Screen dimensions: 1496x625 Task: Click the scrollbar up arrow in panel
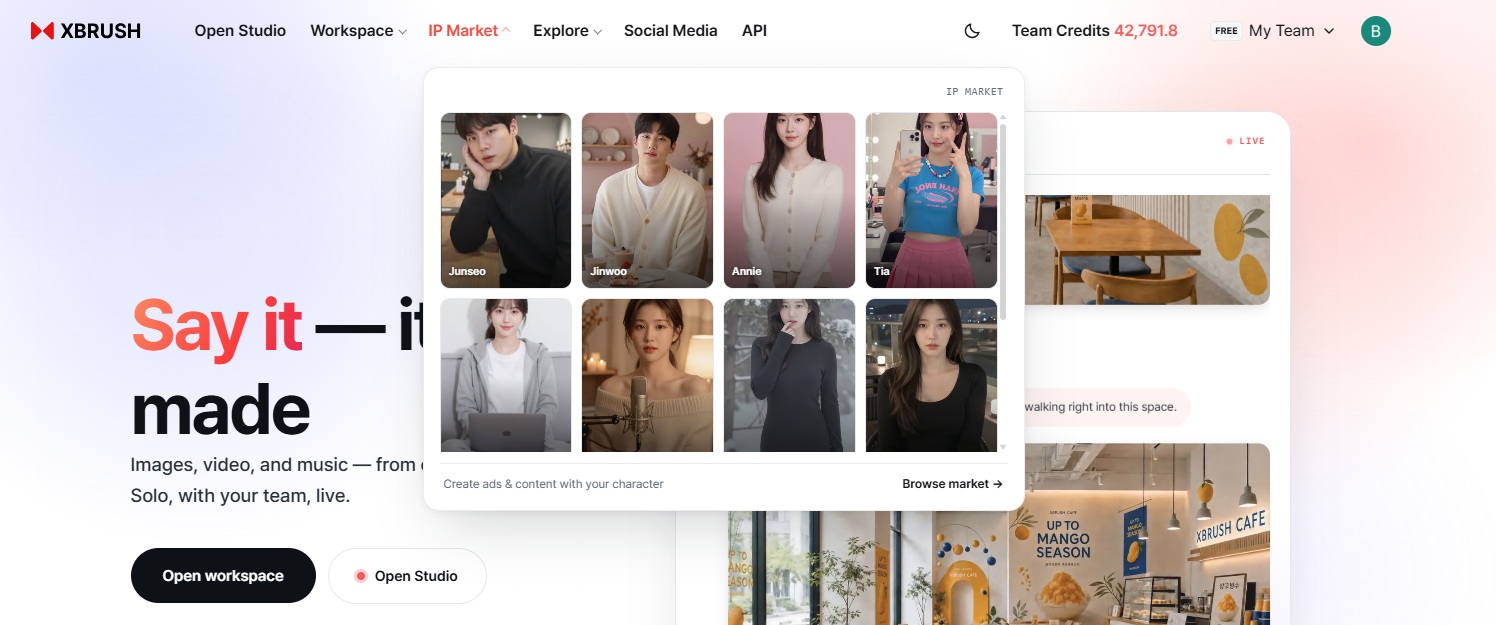[x=1003, y=118]
